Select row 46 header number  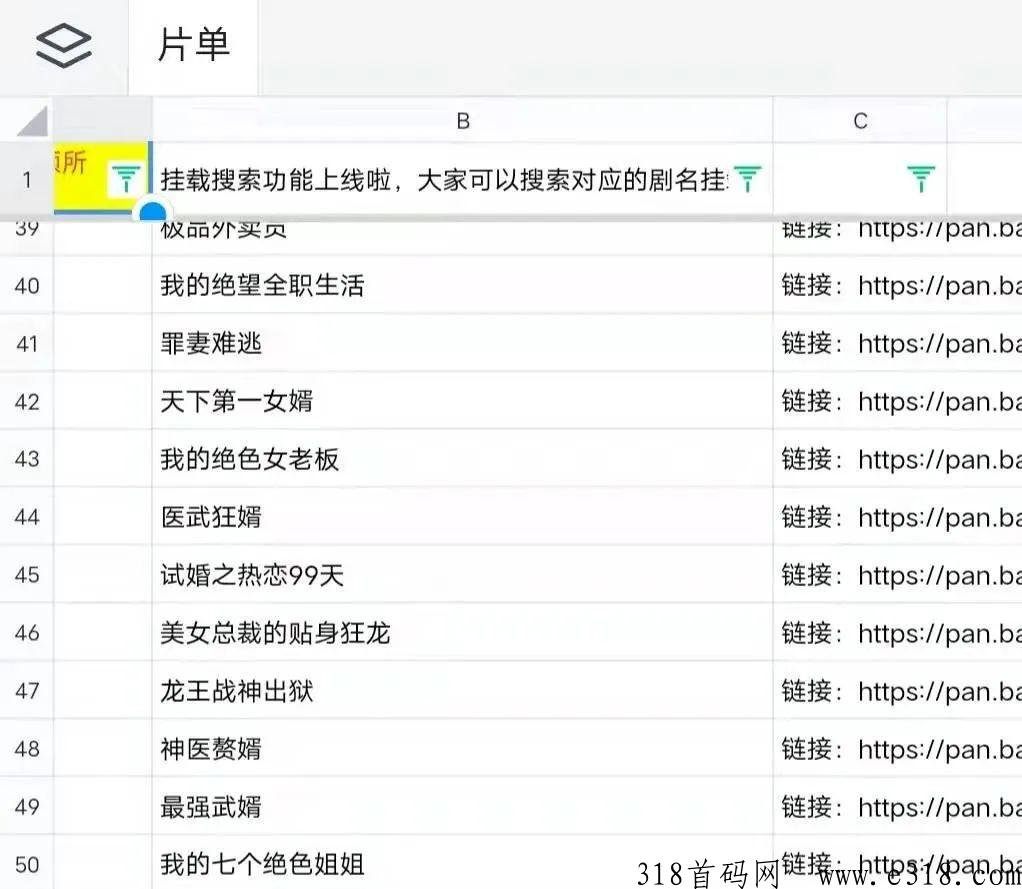tap(27, 633)
